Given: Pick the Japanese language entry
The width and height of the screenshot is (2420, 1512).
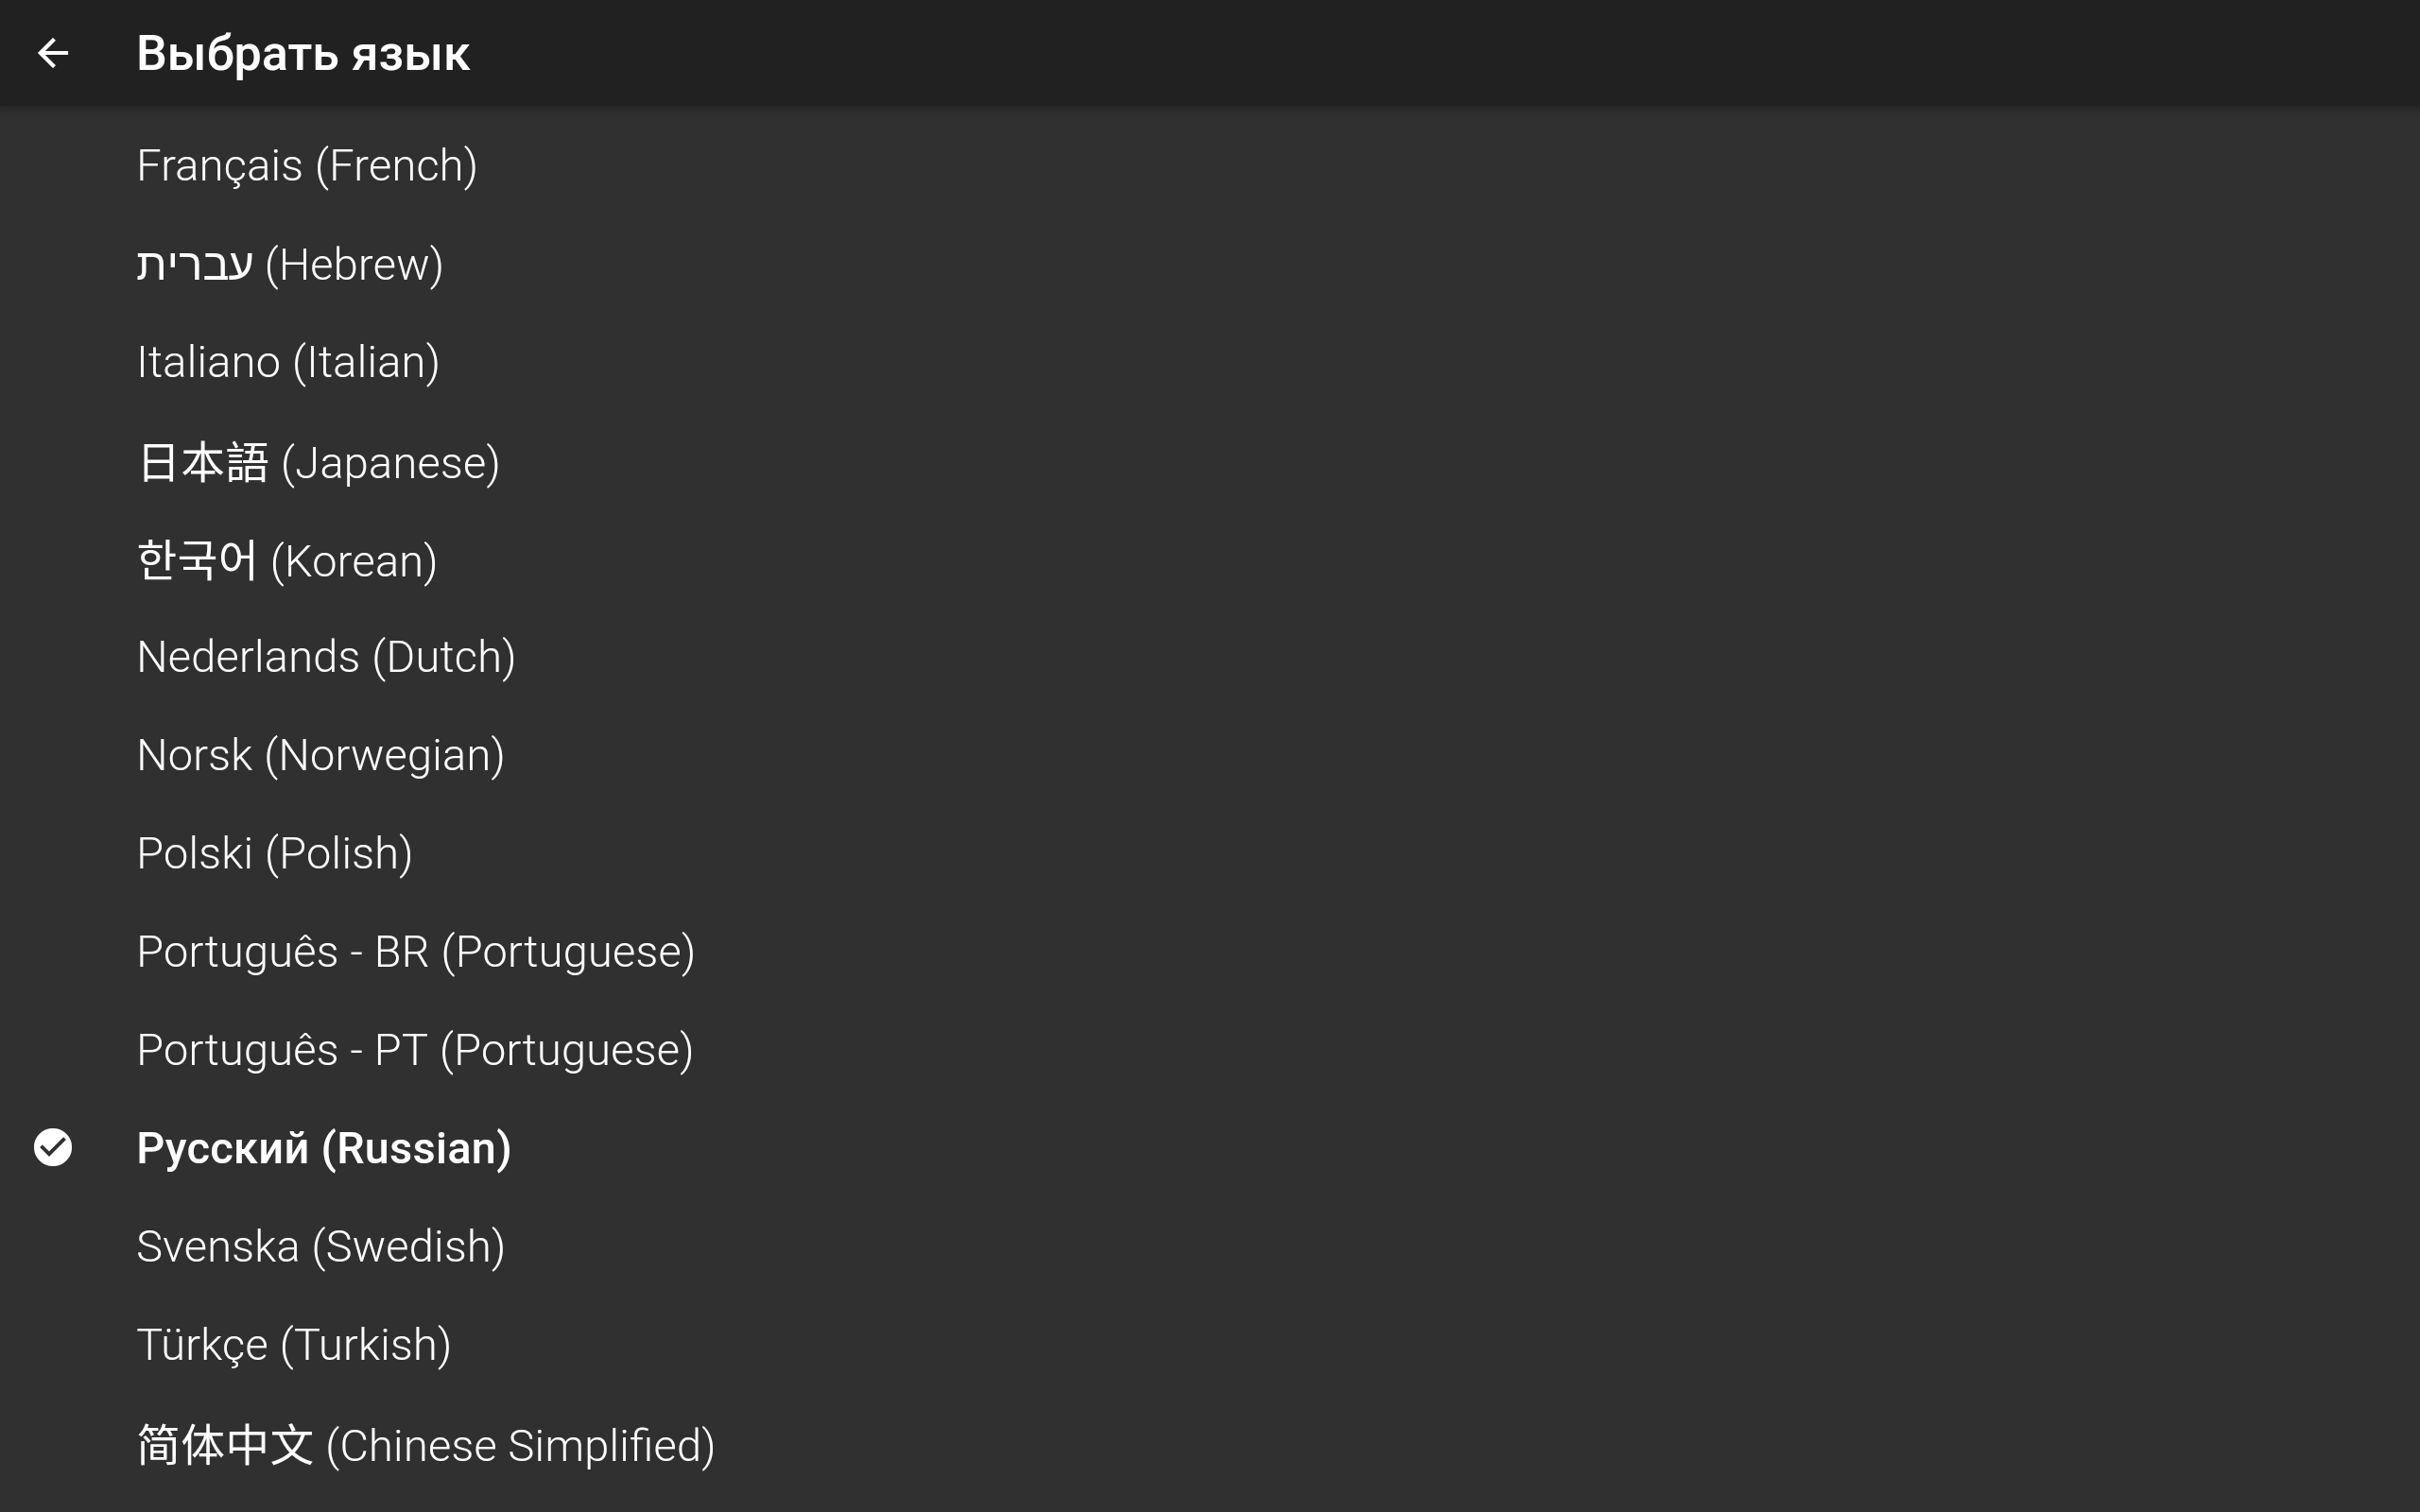Looking at the screenshot, I should click(x=318, y=463).
